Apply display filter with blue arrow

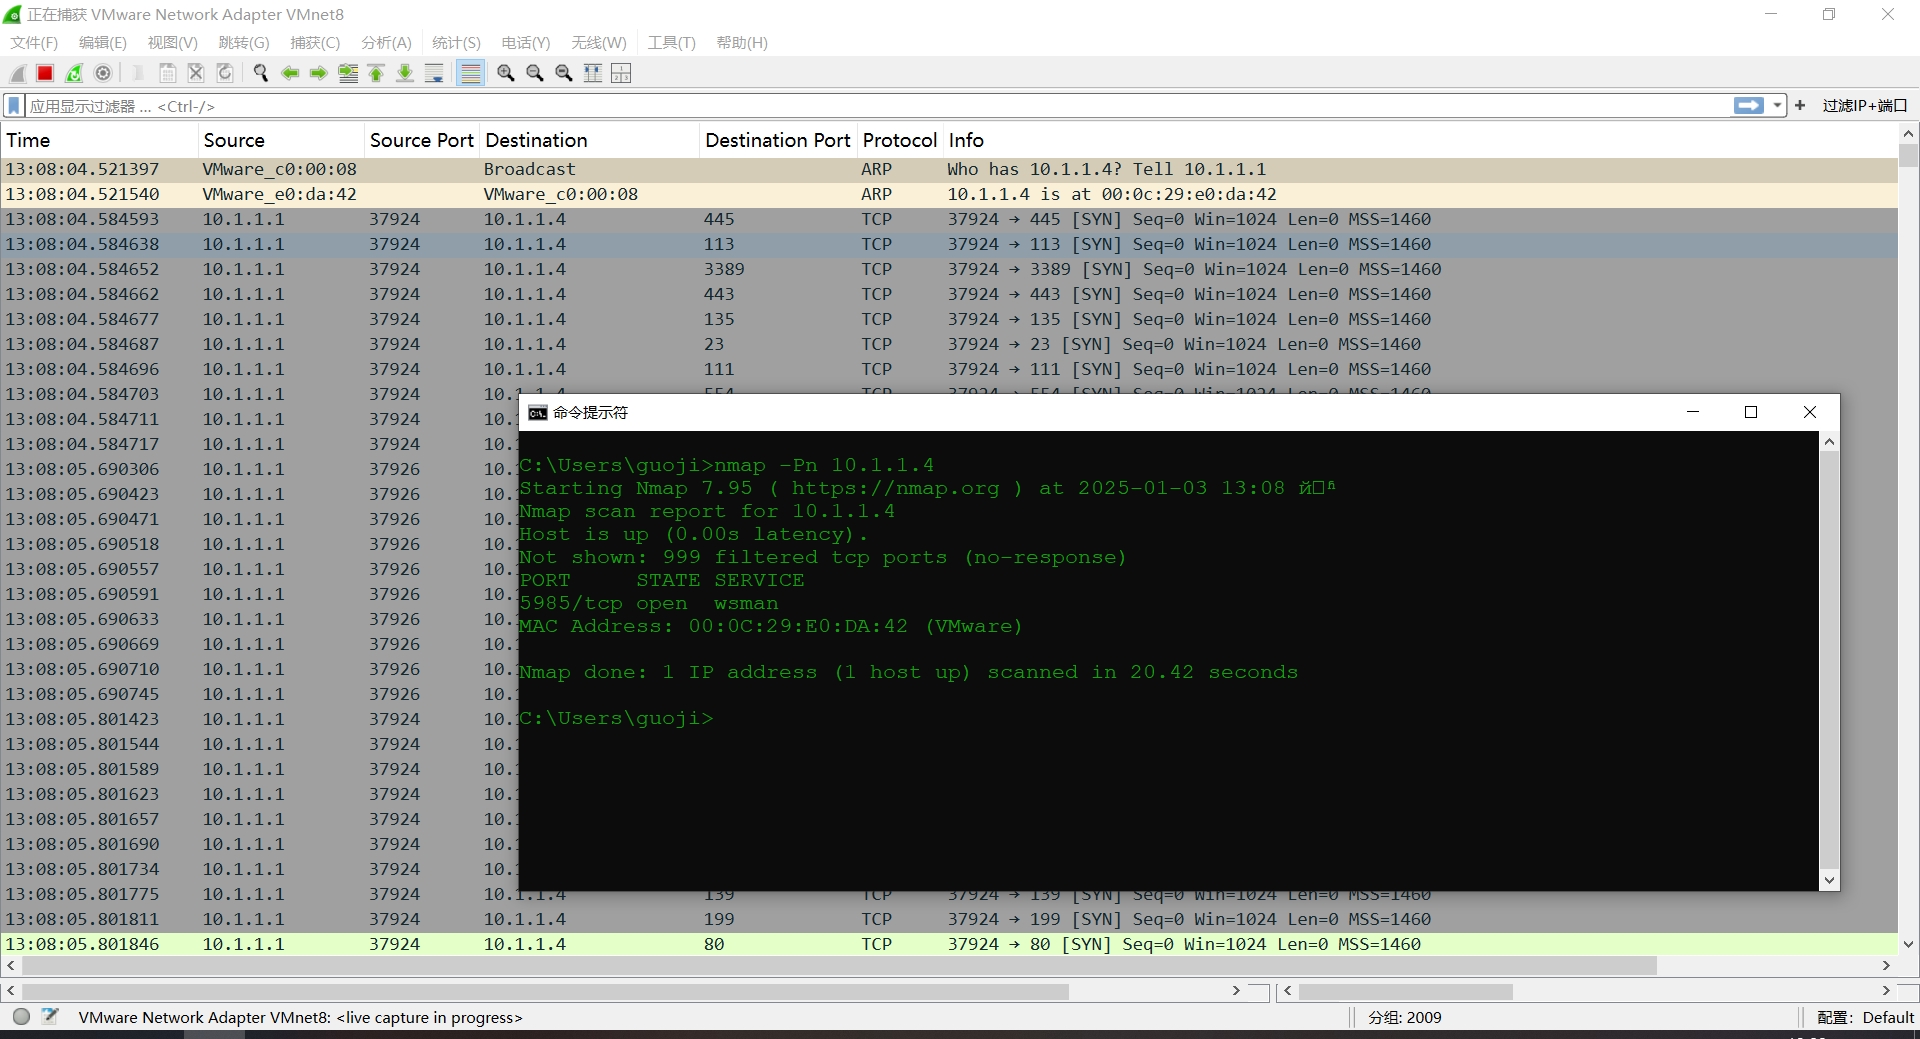point(1748,105)
